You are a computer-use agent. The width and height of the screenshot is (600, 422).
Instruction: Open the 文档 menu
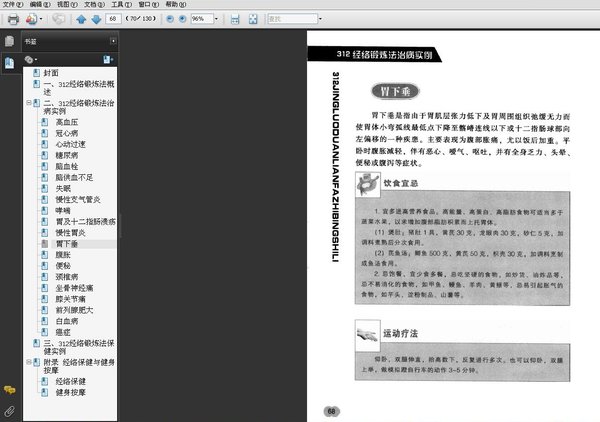(95, 5)
